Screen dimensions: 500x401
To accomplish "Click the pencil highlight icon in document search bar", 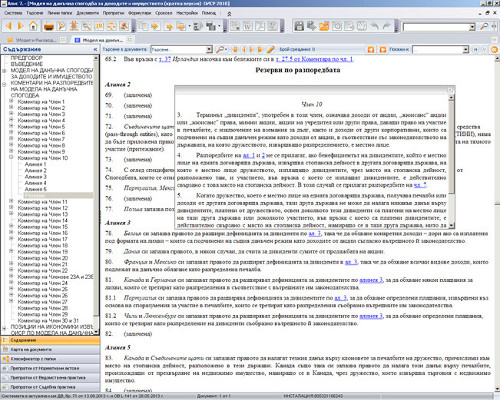I will pyautogui.click(x=270, y=49).
